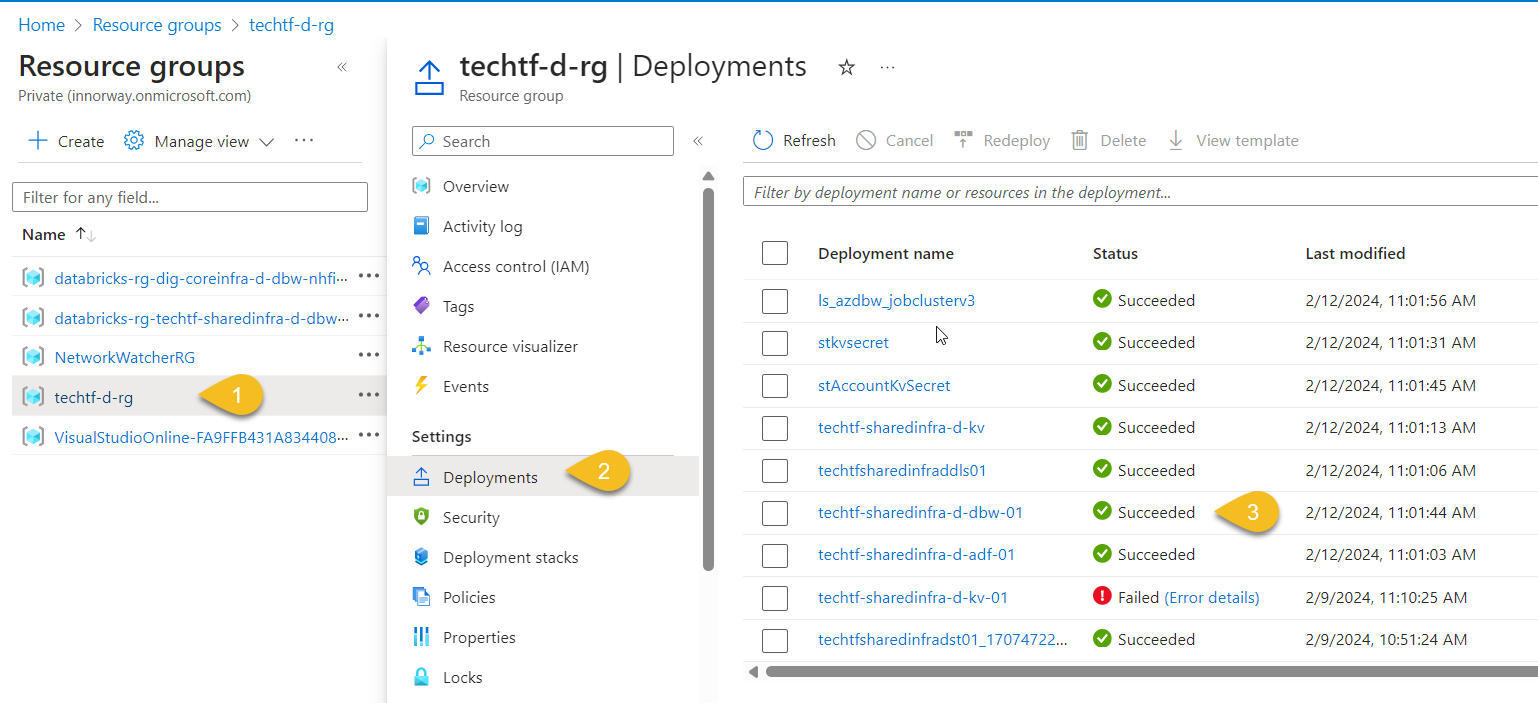
Task: Open Resource visualizer from the sidebar
Action: click(510, 346)
